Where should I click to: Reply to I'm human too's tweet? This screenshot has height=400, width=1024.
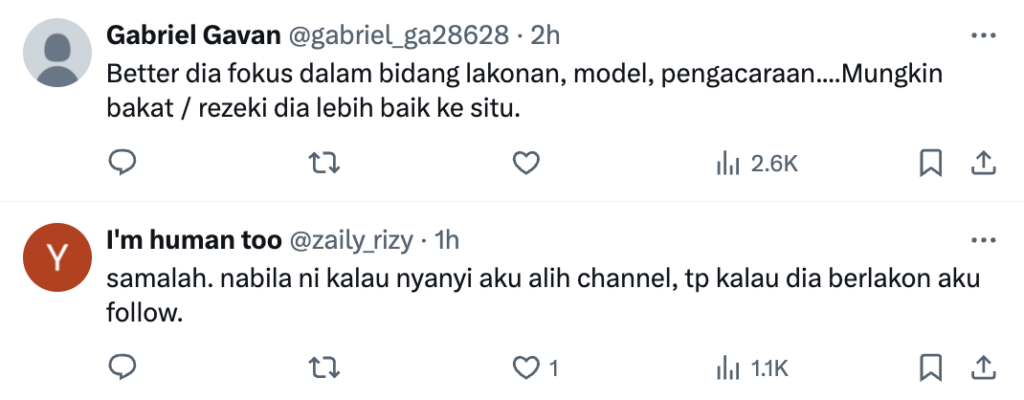pyautogui.click(x=121, y=368)
